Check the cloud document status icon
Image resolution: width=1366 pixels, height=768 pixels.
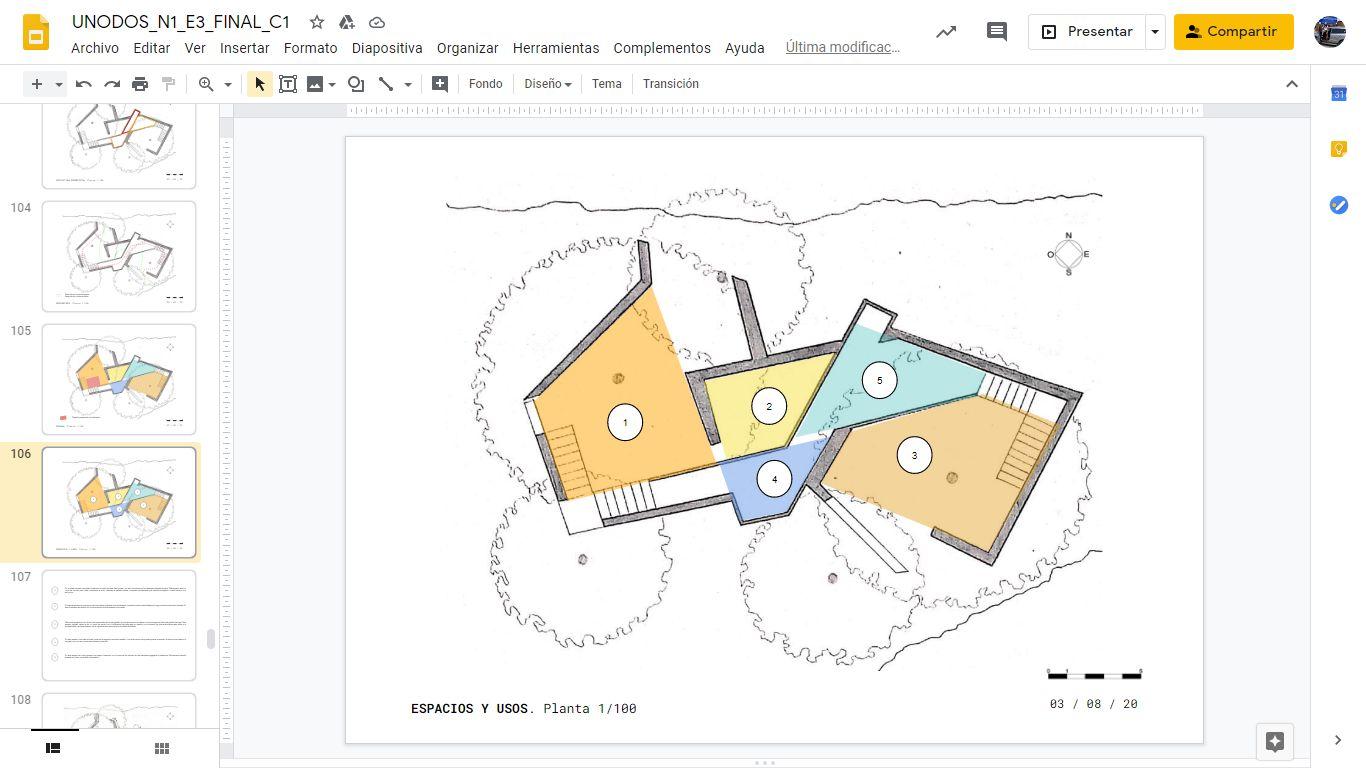click(x=377, y=22)
